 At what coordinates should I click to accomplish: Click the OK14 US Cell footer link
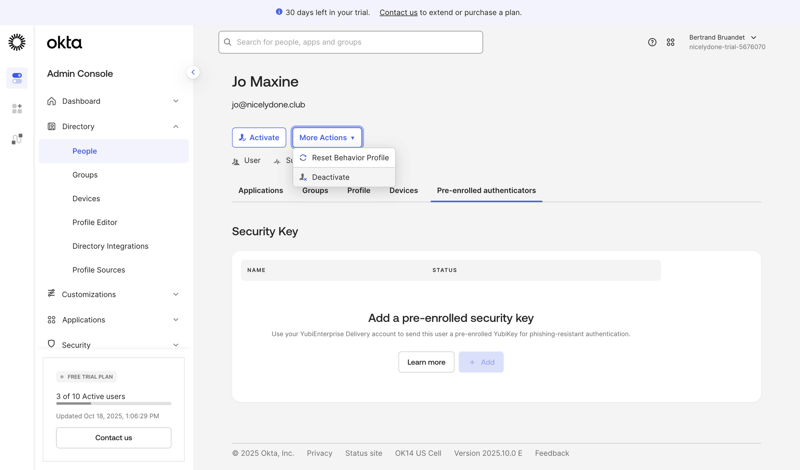pos(418,453)
